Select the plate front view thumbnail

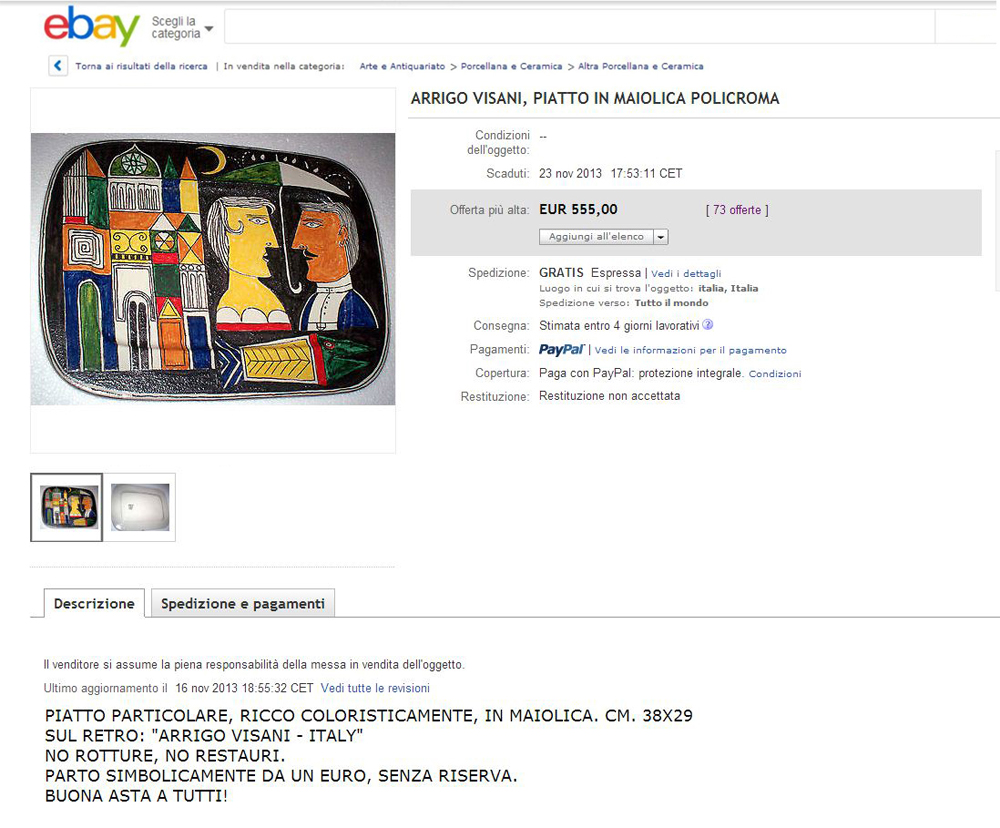coord(66,507)
